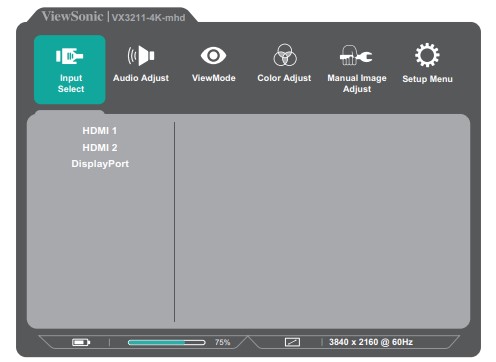Open the Manual Image Adjust wrench icon

pos(356,55)
